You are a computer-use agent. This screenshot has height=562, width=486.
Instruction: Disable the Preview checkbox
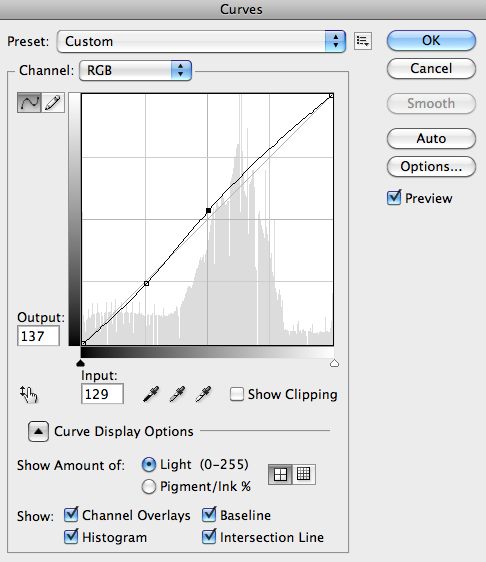(x=394, y=197)
